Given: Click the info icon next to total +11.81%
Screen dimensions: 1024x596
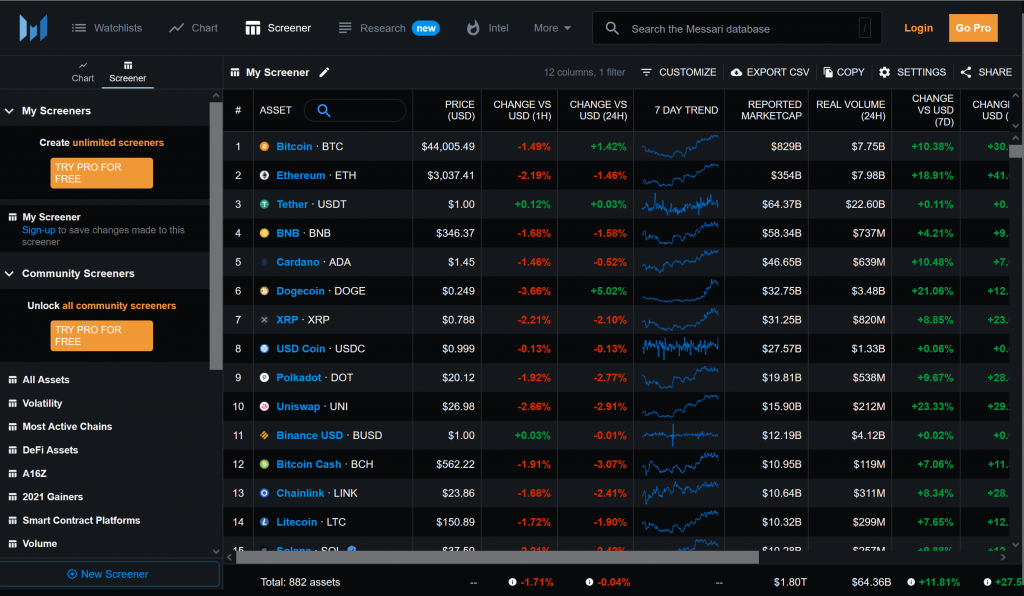Looking at the screenshot, I should pyautogui.click(x=911, y=582).
